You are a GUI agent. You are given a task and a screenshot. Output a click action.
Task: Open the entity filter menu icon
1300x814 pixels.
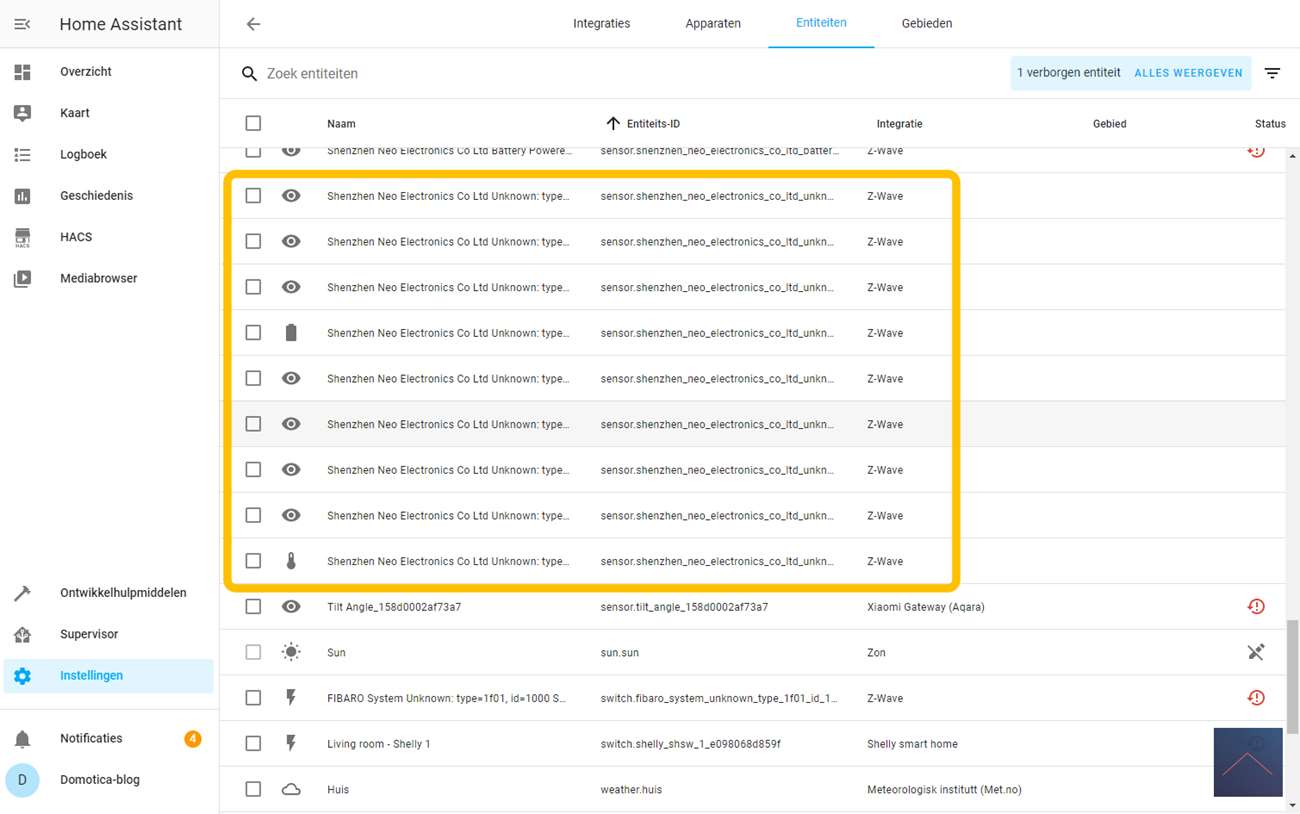point(1272,73)
